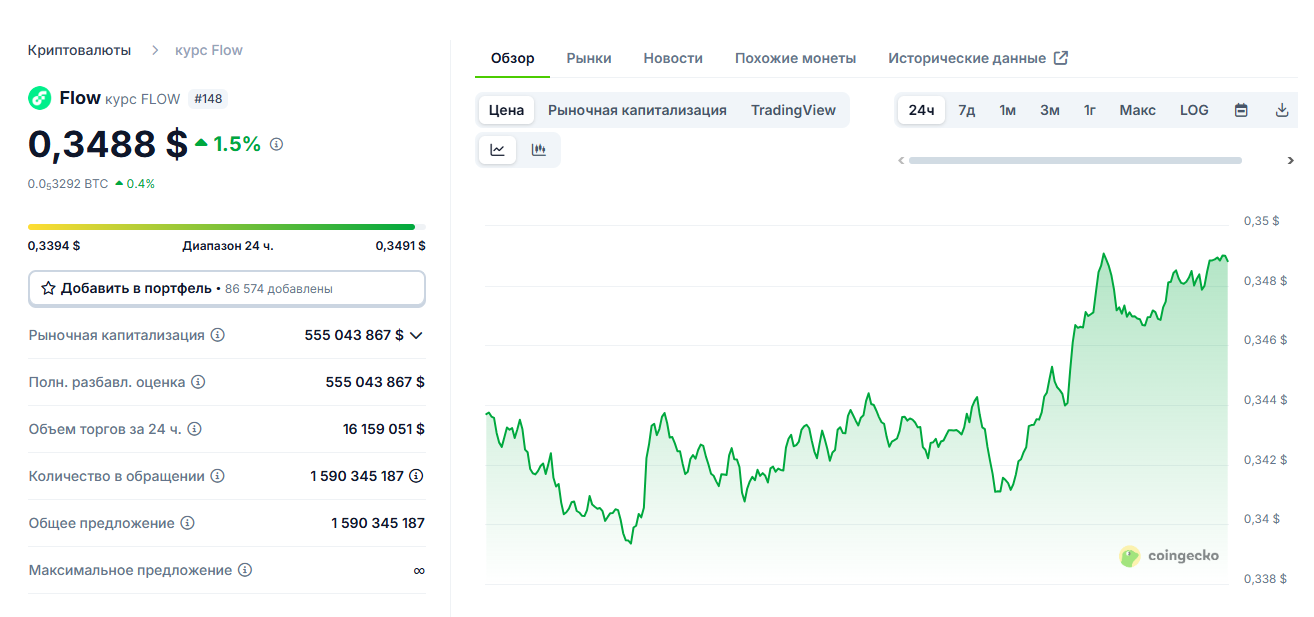Viewport: 1314px width, 617px height.
Task: Switch to candlestick chart icon
Action: tap(539, 150)
